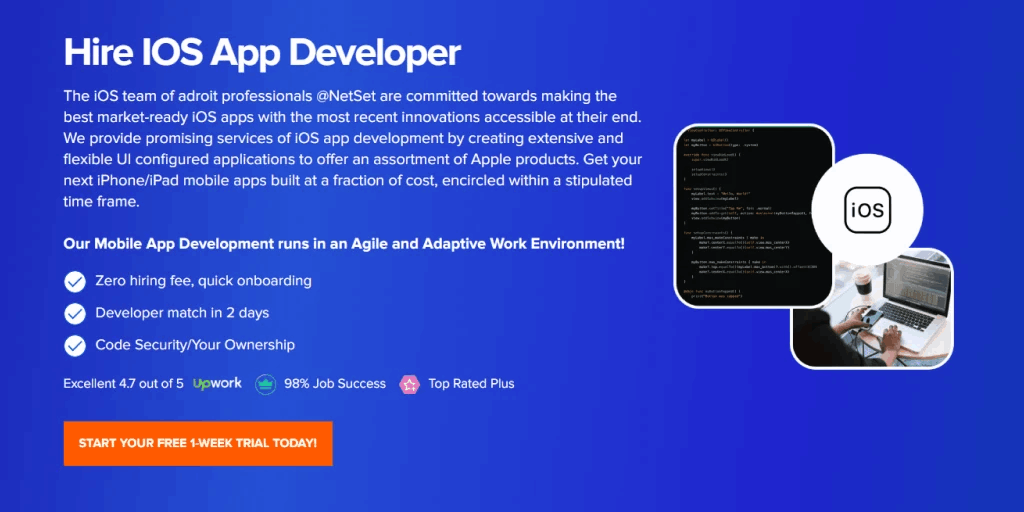This screenshot has height=512, width=1024.
Task: Click the Zero hiring fee, quick onboarding text
Action: pos(203,281)
